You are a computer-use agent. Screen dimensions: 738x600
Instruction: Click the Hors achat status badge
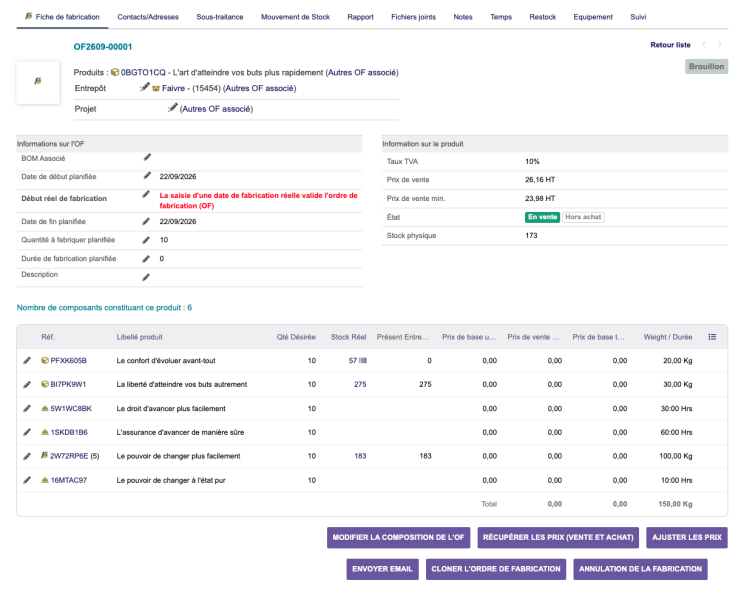[x=583, y=217]
